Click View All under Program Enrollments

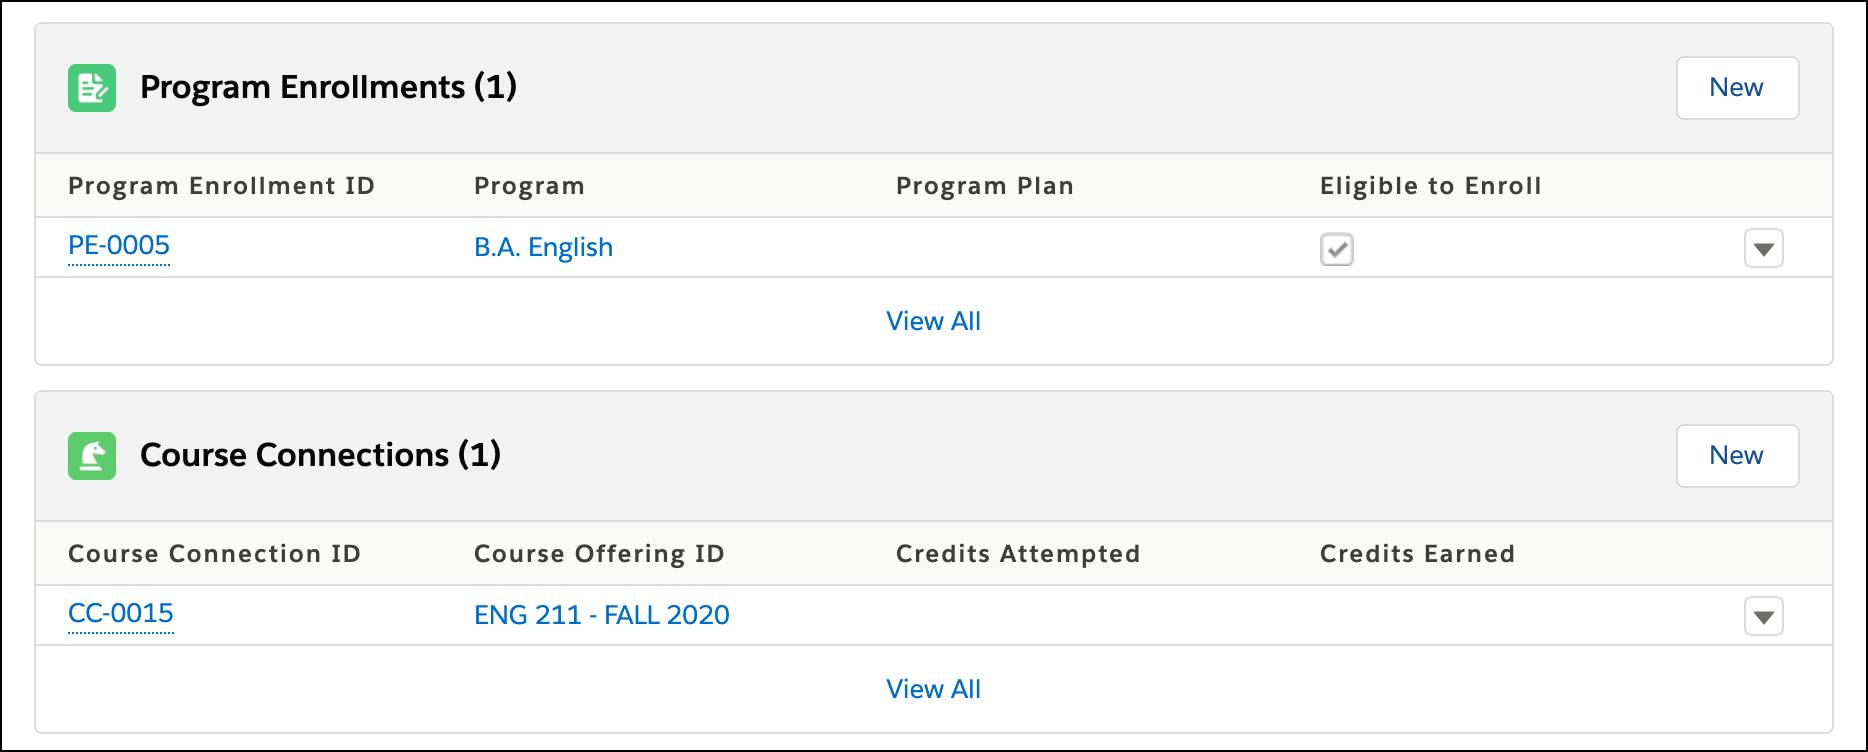click(x=933, y=320)
